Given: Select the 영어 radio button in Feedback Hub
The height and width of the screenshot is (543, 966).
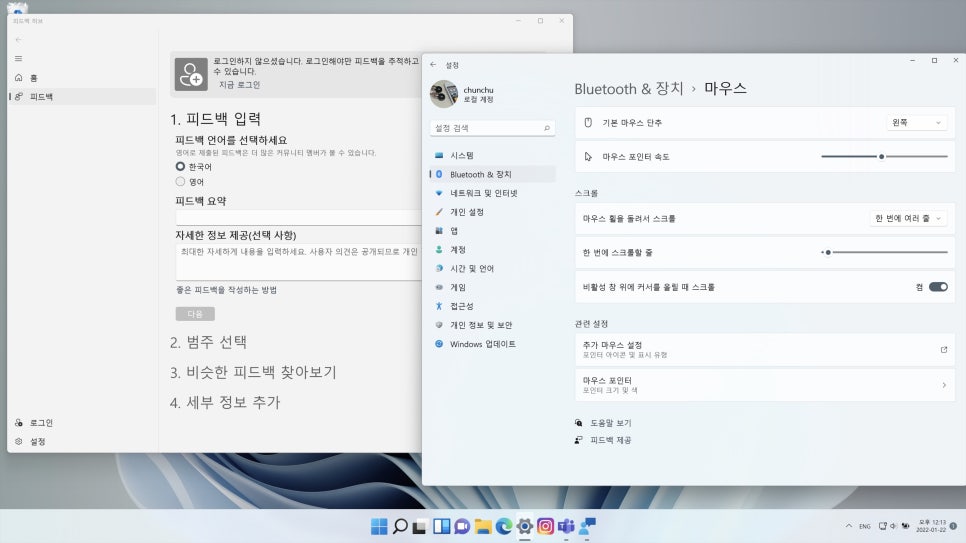Looking at the screenshot, I should (x=180, y=181).
